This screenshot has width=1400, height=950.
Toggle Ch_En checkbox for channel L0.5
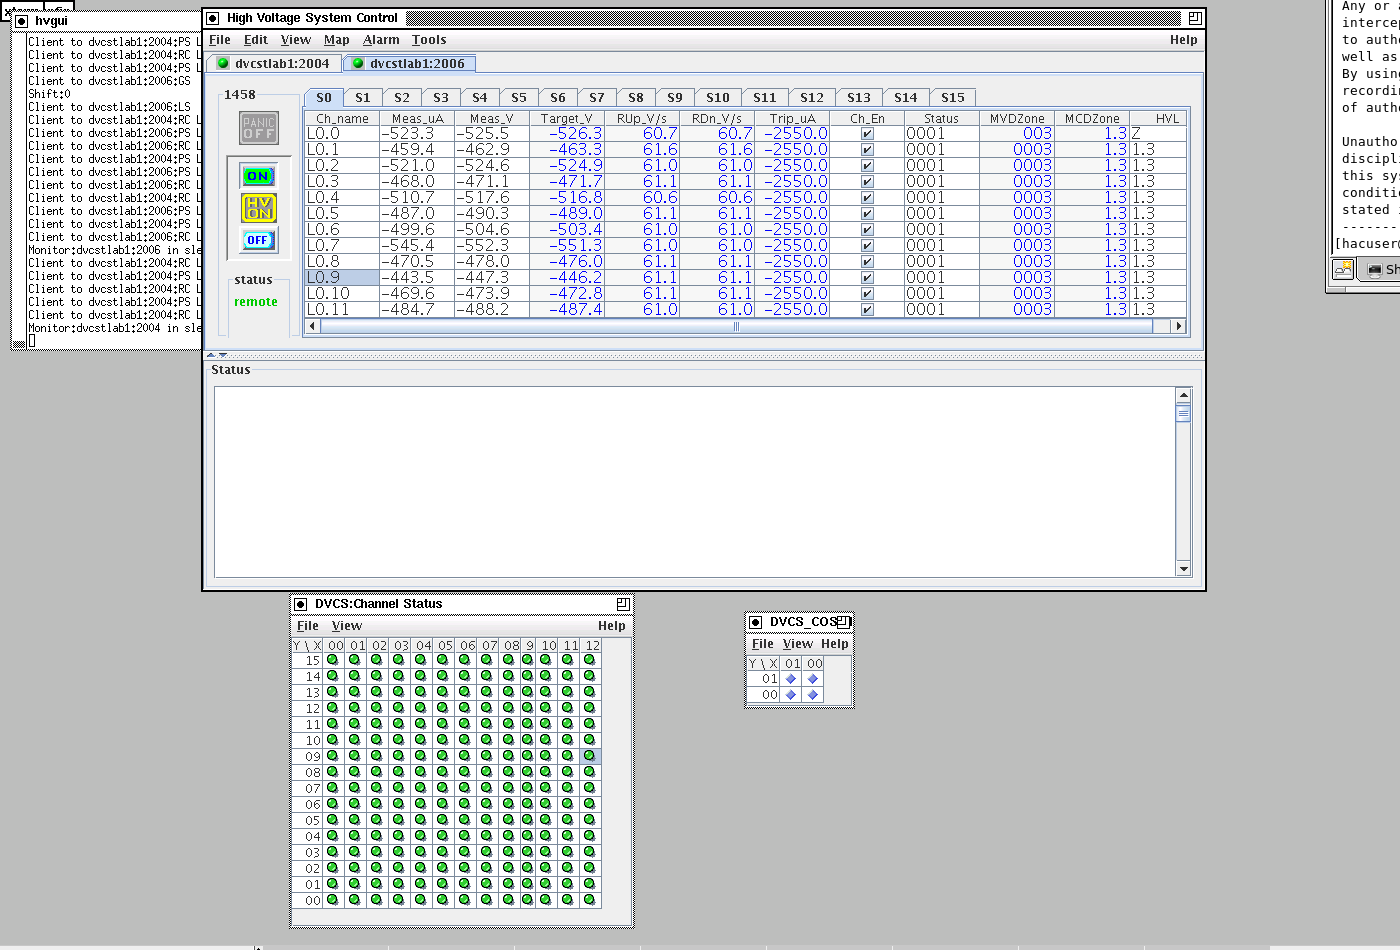coord(867,214)
